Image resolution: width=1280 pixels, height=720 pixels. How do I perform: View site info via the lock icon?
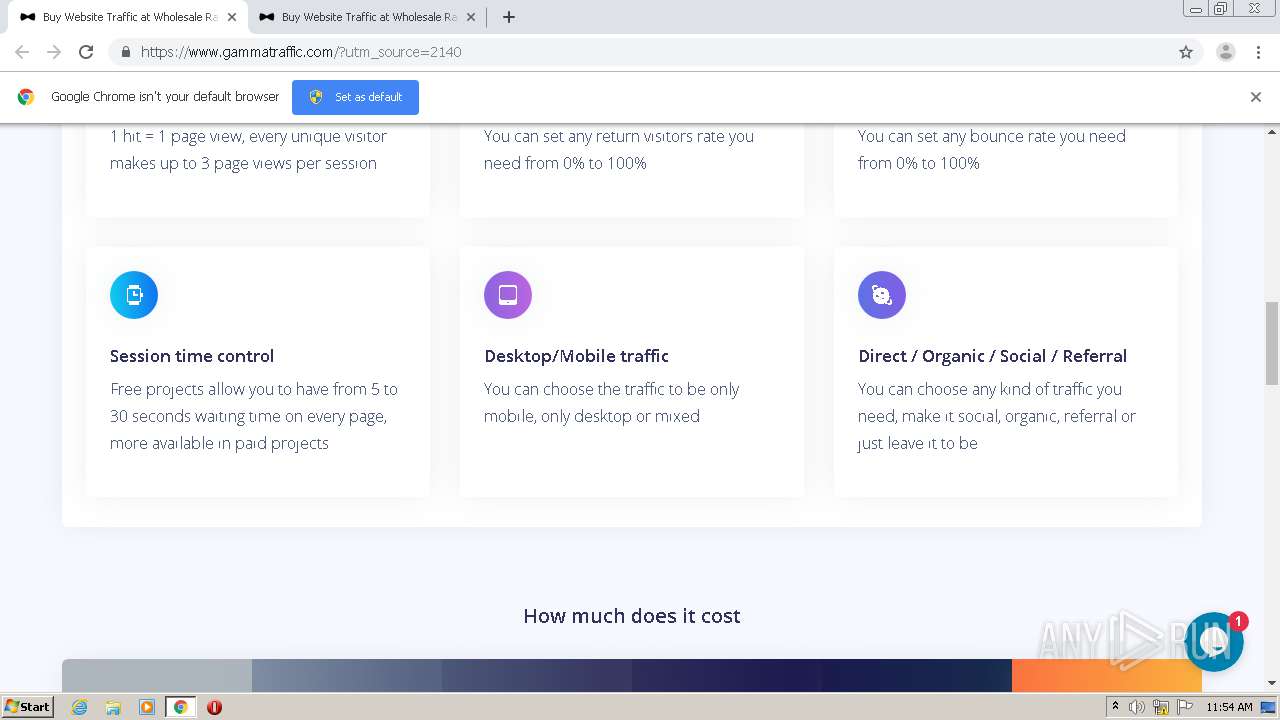[125, 52]
